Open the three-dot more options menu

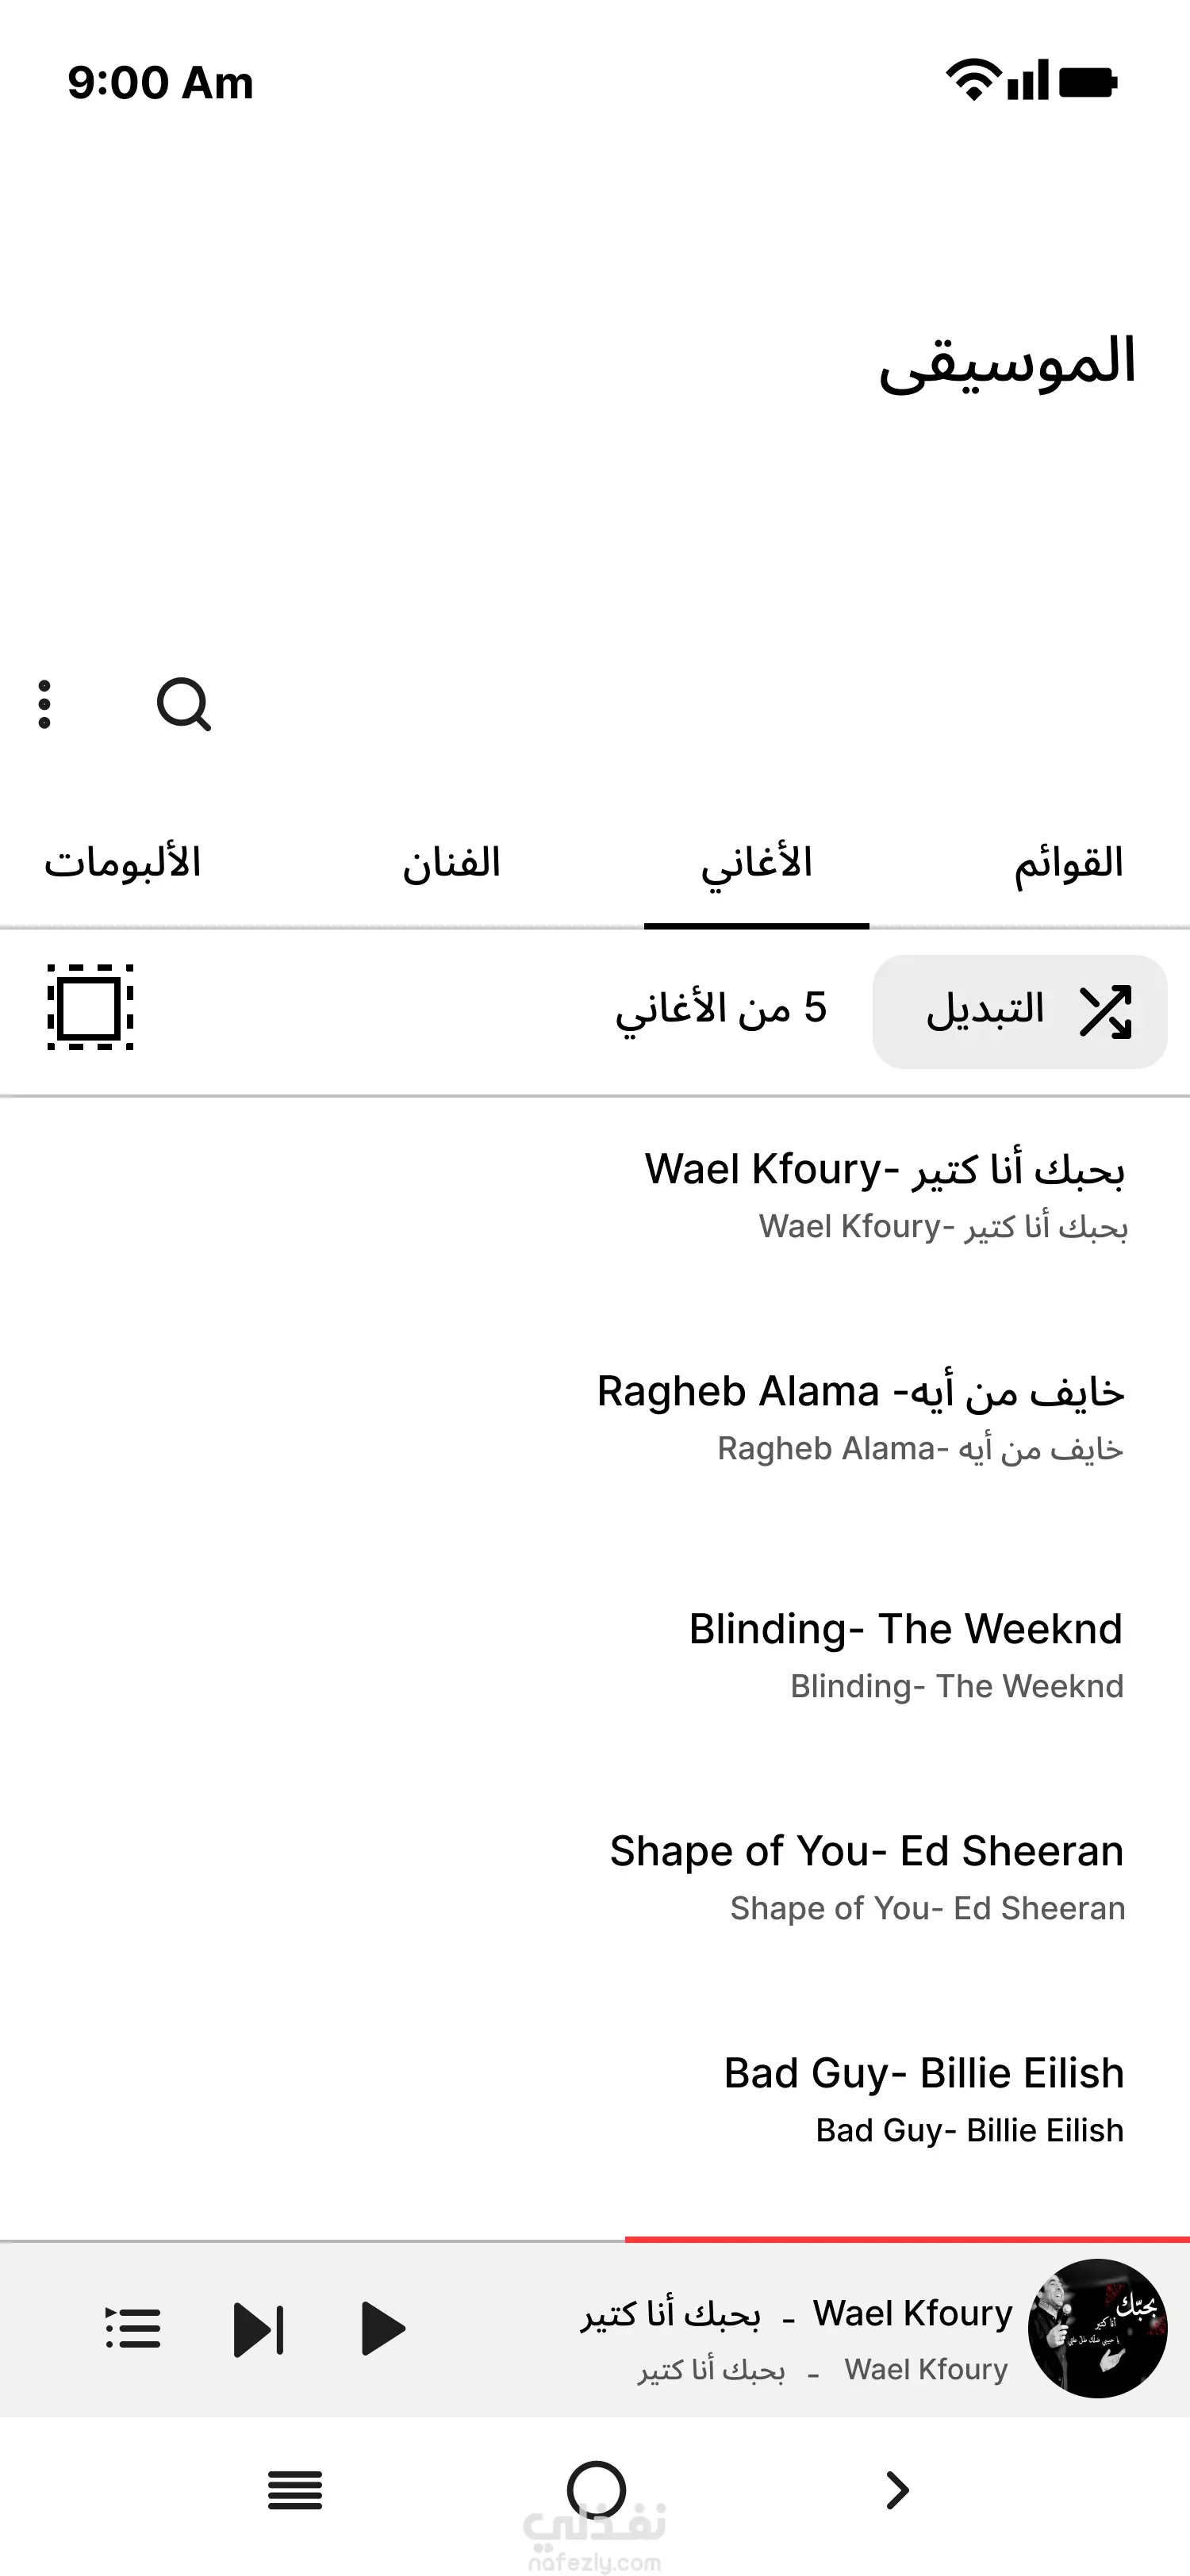coord(44,705)
